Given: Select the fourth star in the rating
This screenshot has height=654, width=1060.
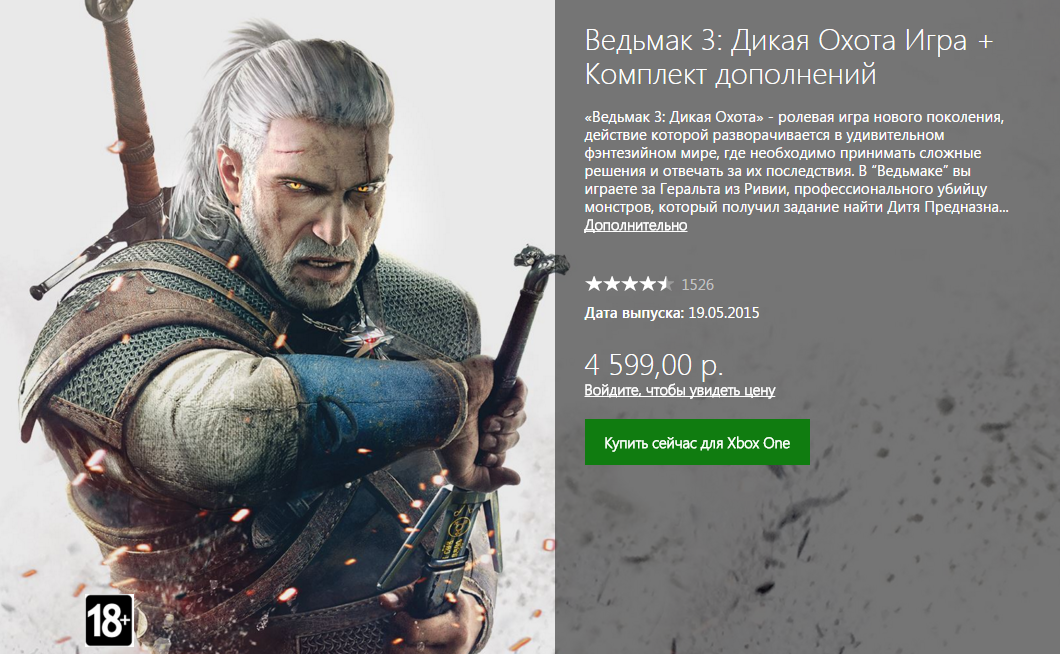Looking at the screenshot, I should coord(648,283).
